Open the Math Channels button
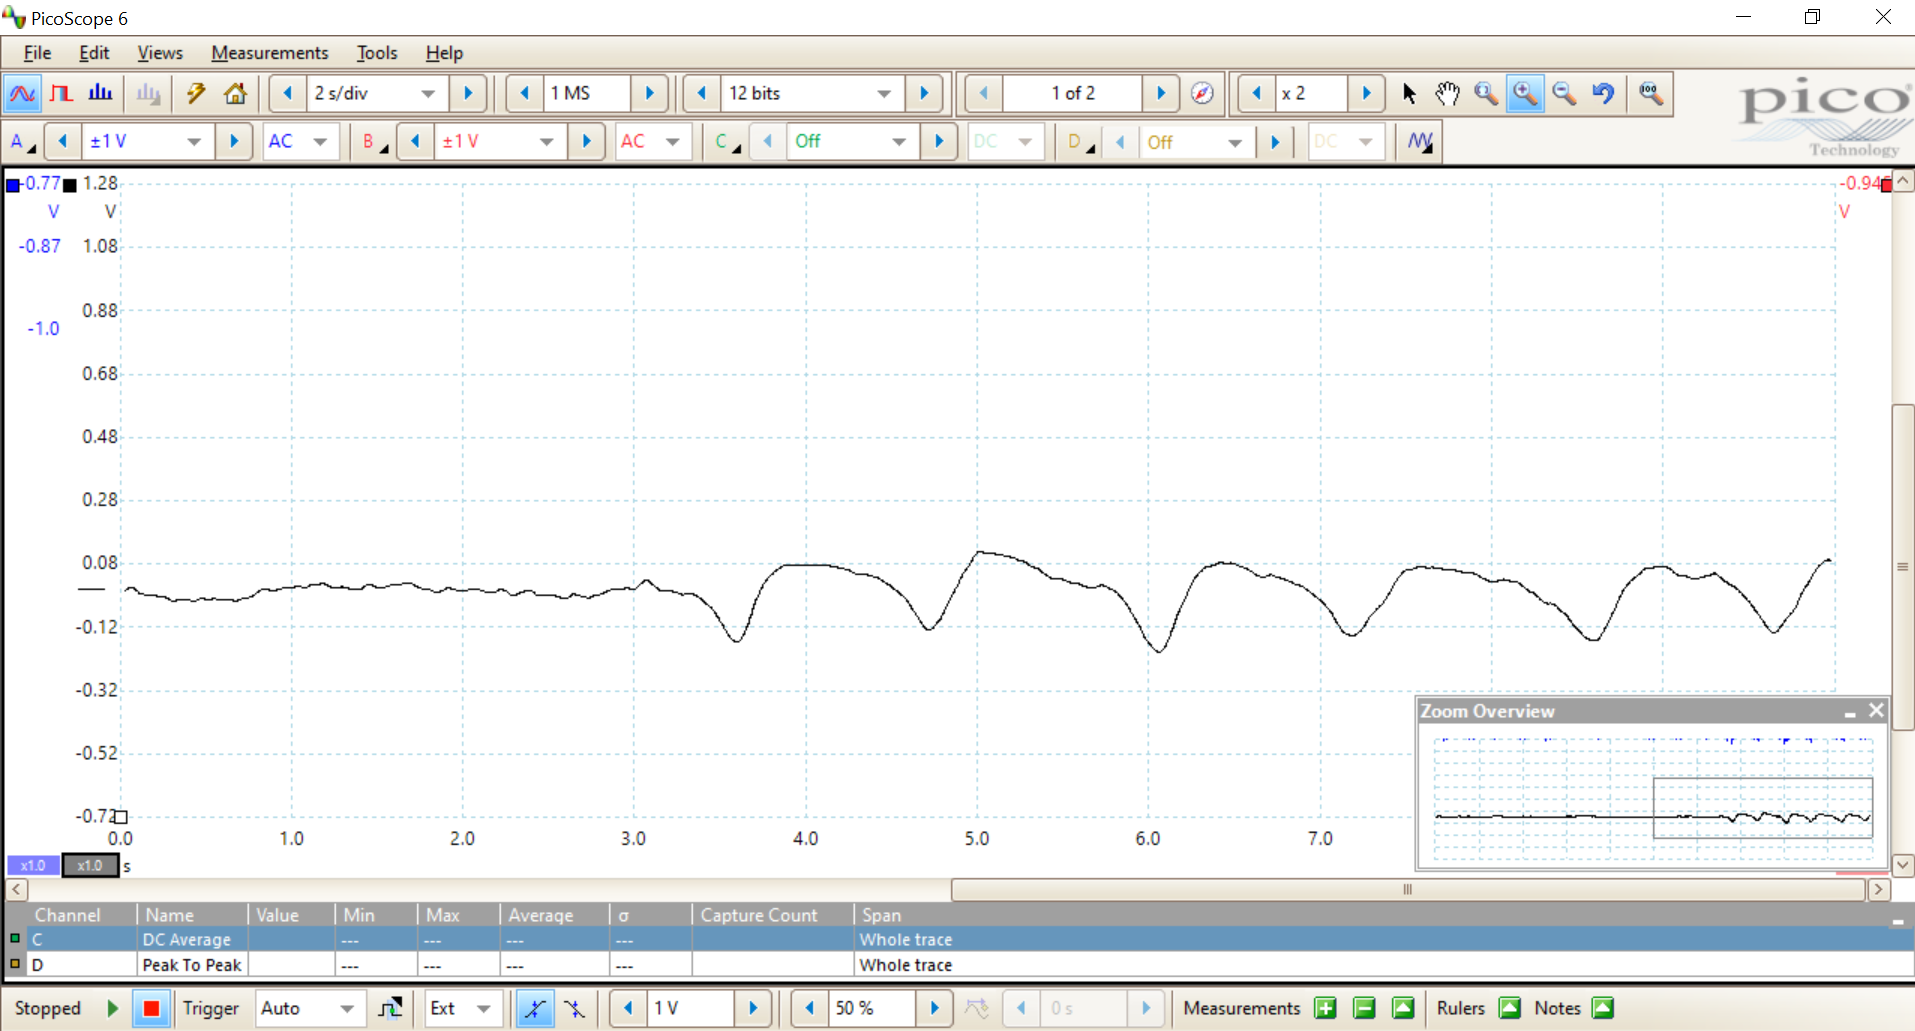The width and height of the screenshot is (1915, 1031). (1421, 142)
